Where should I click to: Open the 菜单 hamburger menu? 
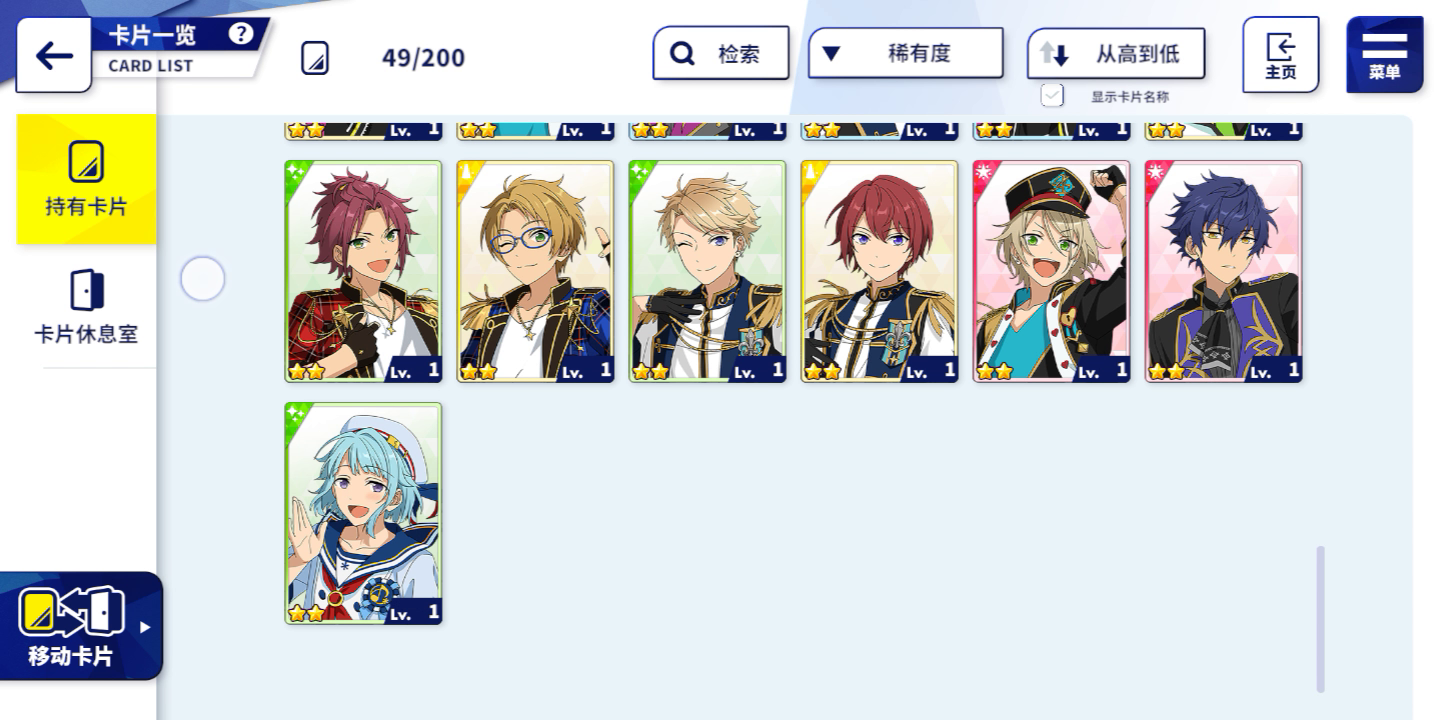[x=1384, y=55]
